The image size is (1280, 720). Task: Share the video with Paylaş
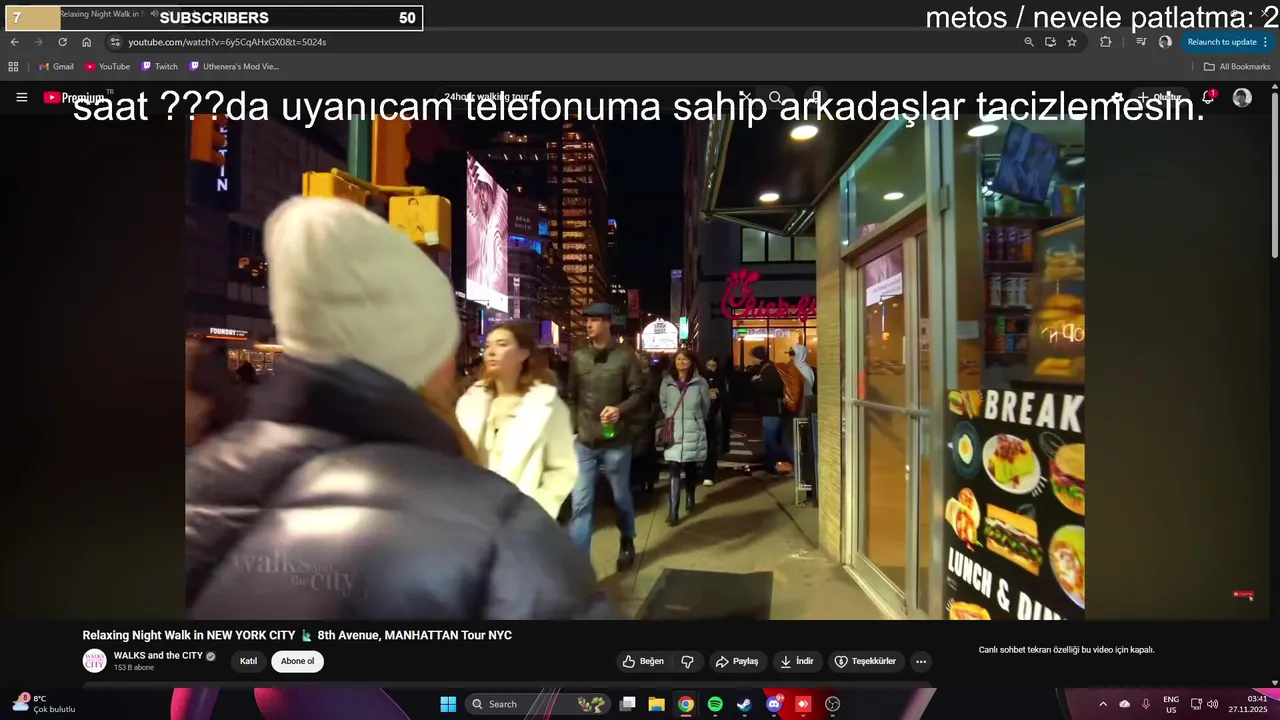click(x=737, y=661)
